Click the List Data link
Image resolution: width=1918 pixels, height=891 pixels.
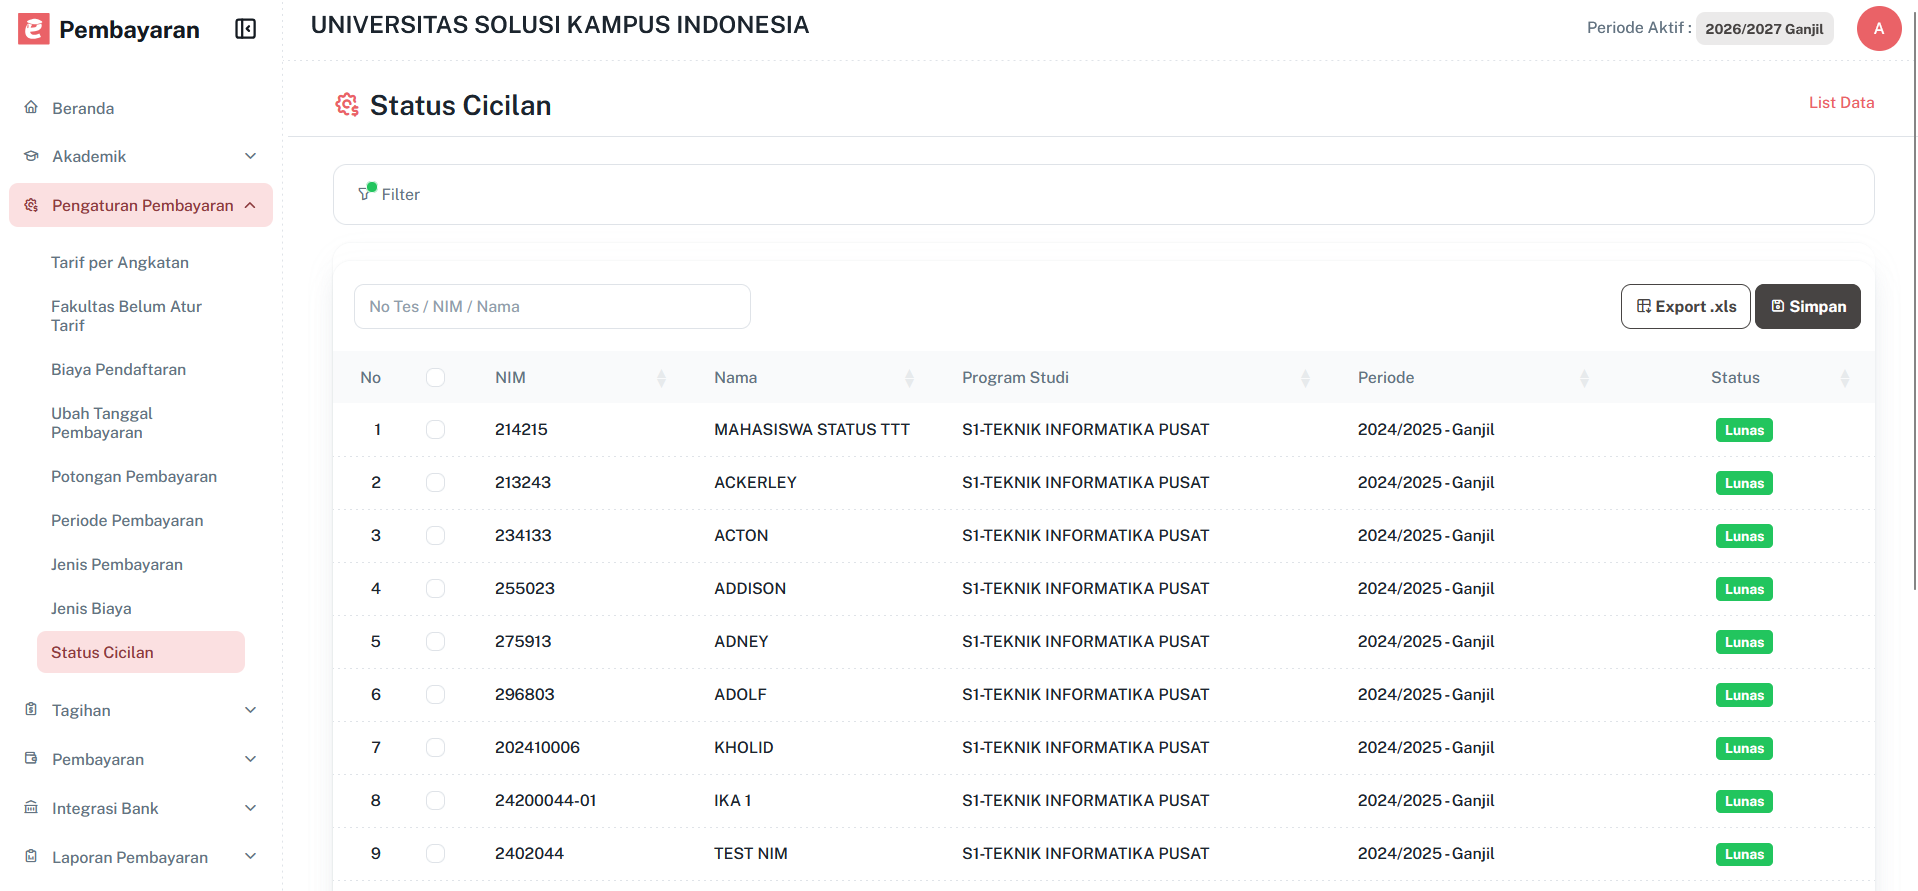[1841, 103]
